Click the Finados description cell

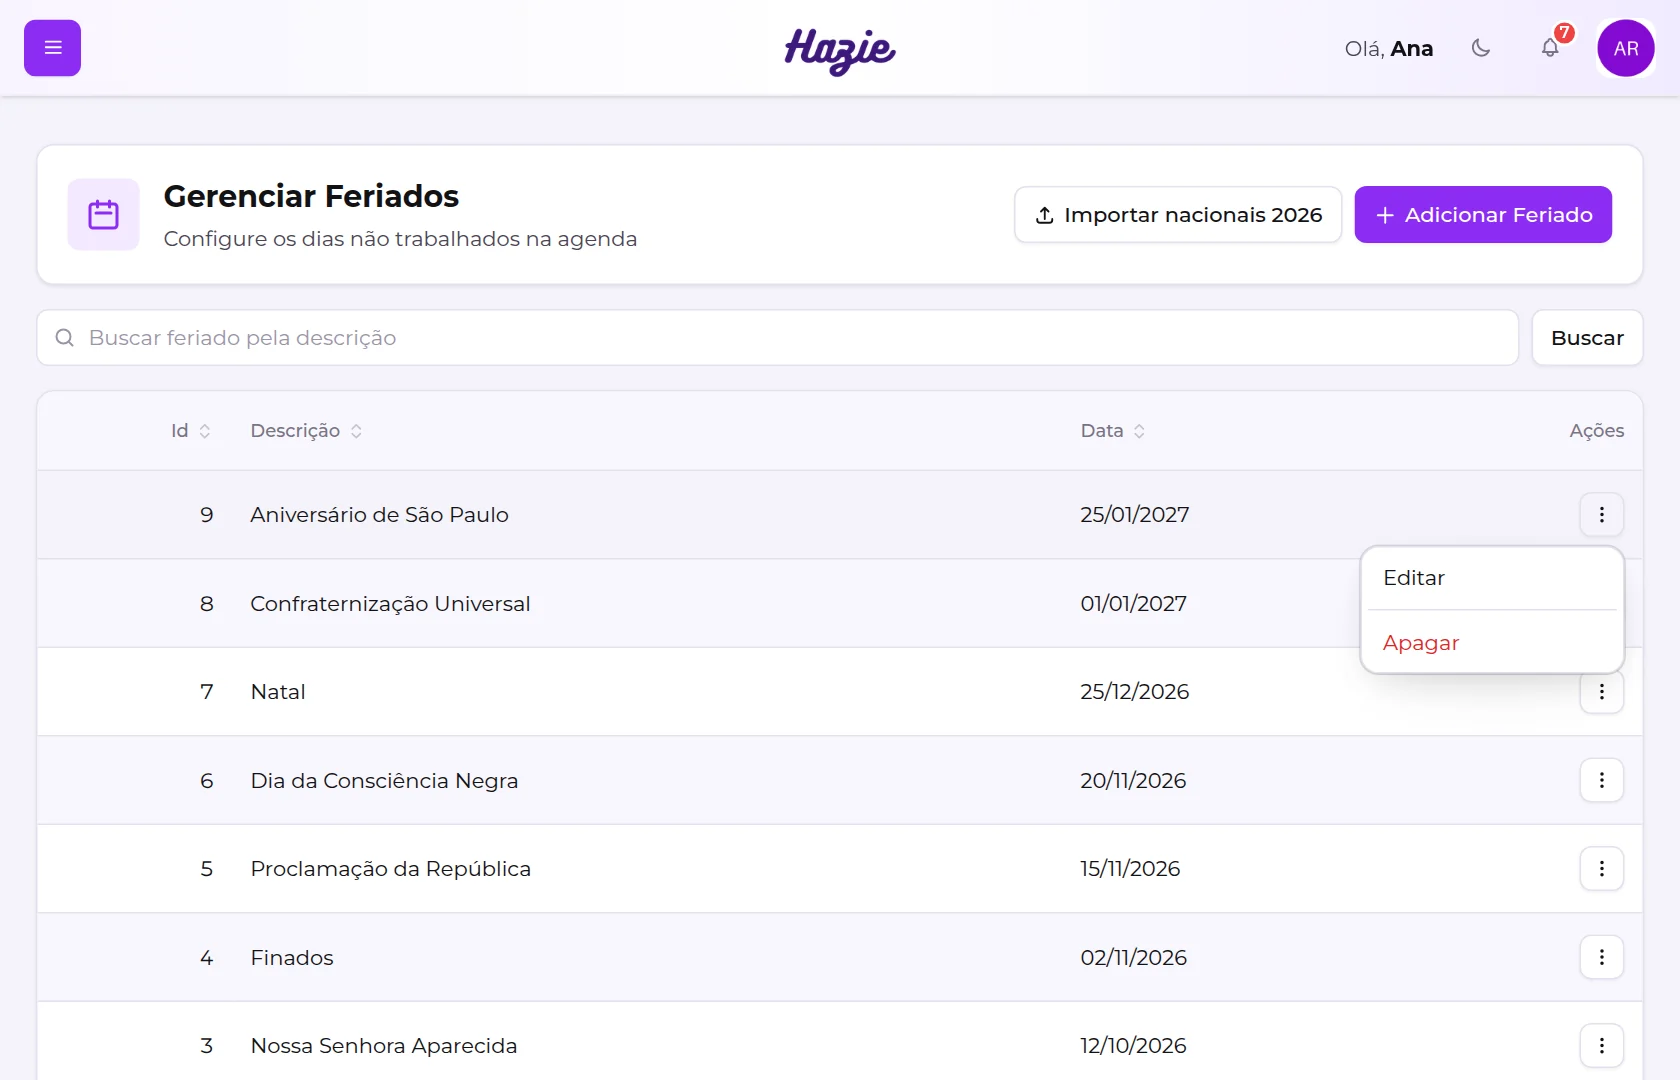click(x=292, y=958)
